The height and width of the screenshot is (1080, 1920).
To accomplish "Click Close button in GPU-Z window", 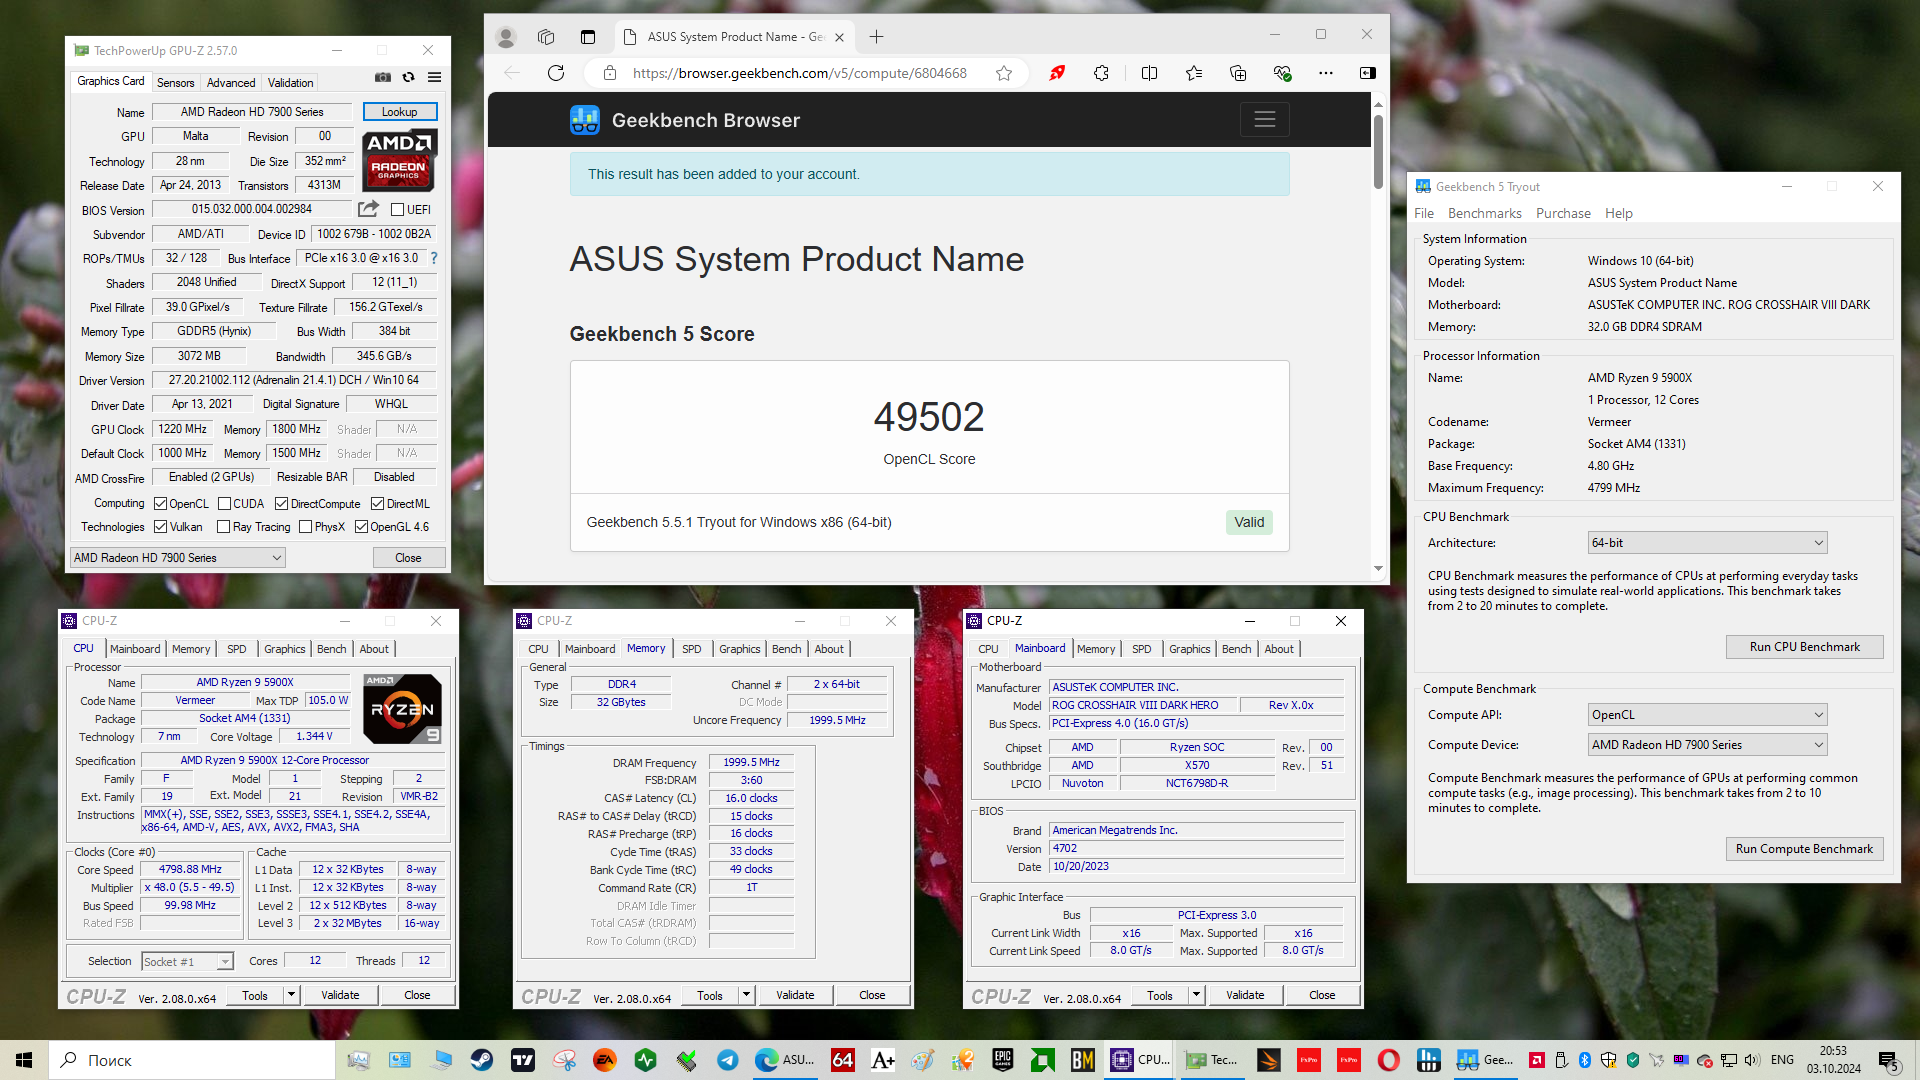I will 408,558.
